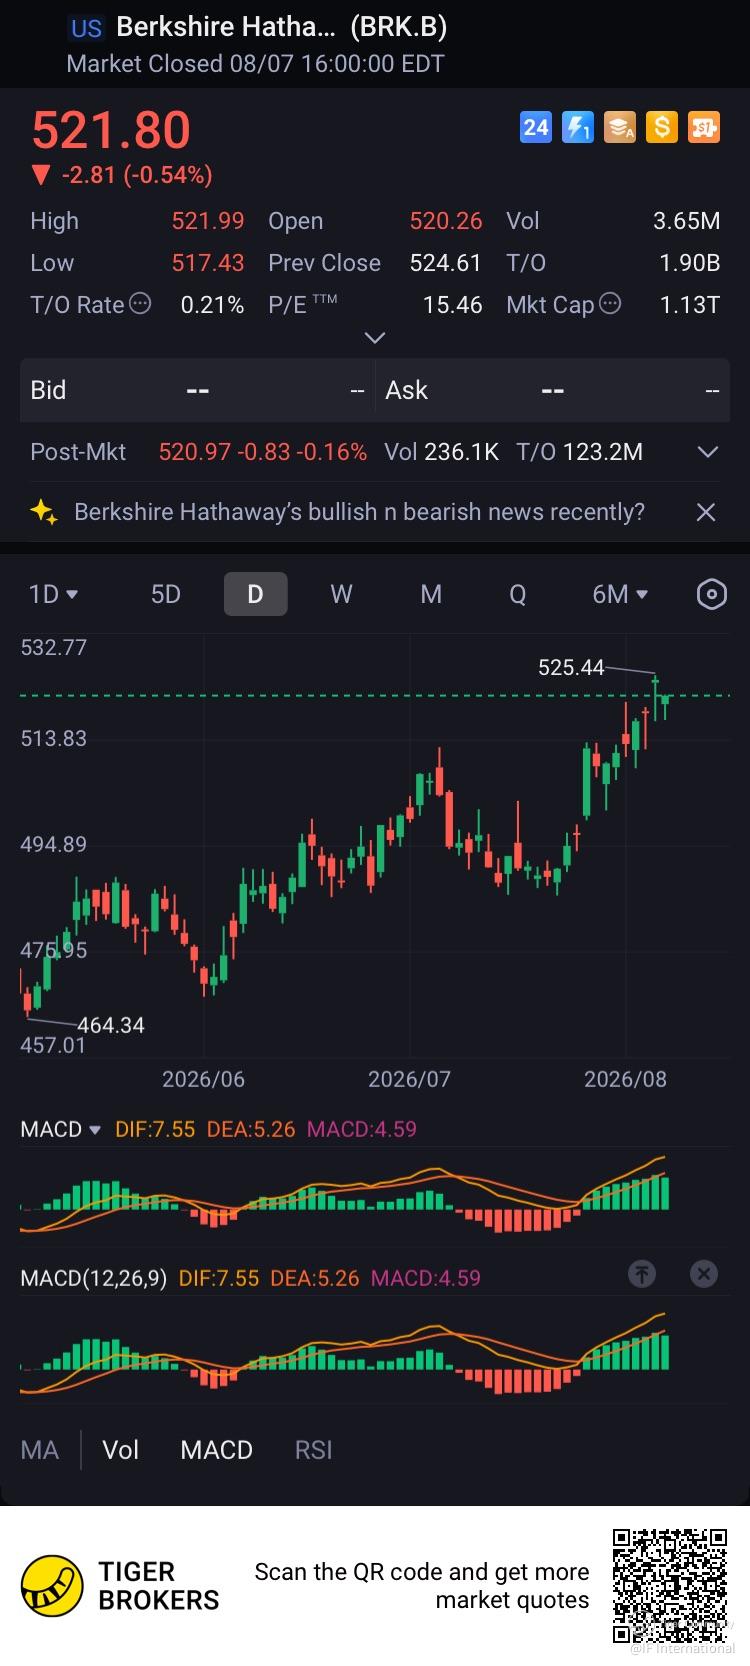This screenshot has height=1666, width=750.
Task: Tap the 2026/08 date axis label
Action: pos(625,1079)
